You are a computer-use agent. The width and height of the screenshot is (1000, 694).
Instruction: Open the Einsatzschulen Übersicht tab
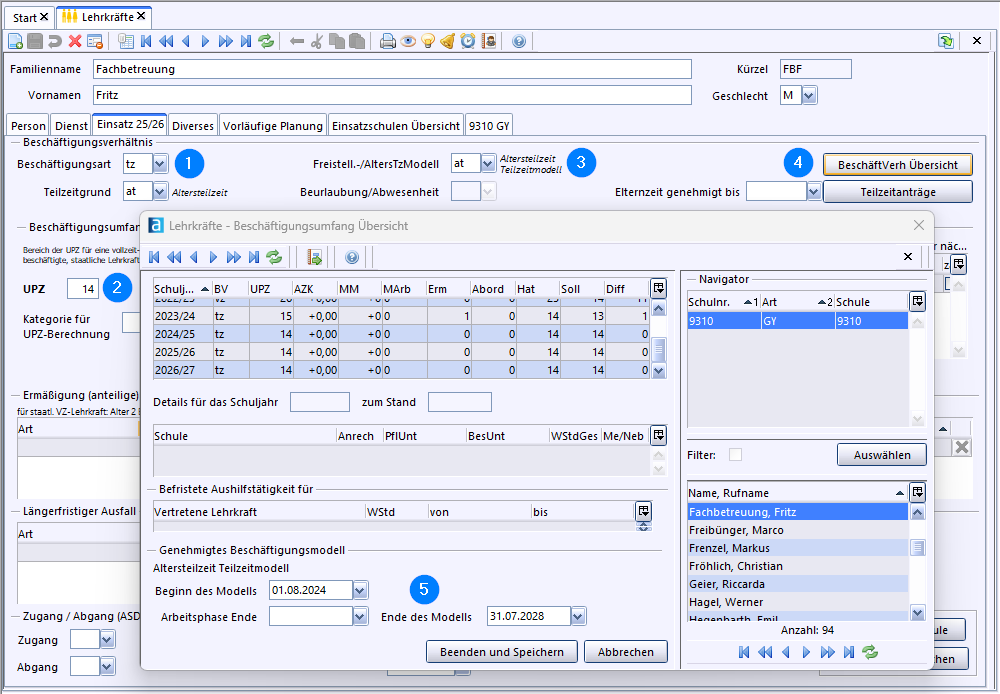tap(396, 126)
